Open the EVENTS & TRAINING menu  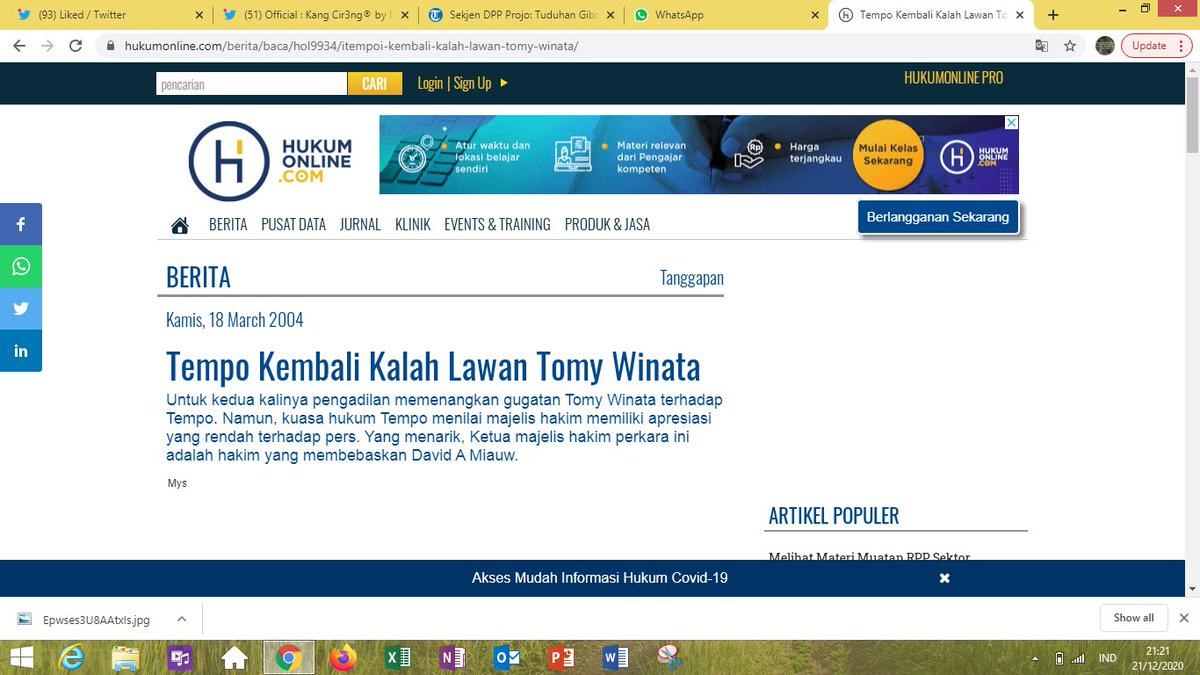click(x=497, y=225)
